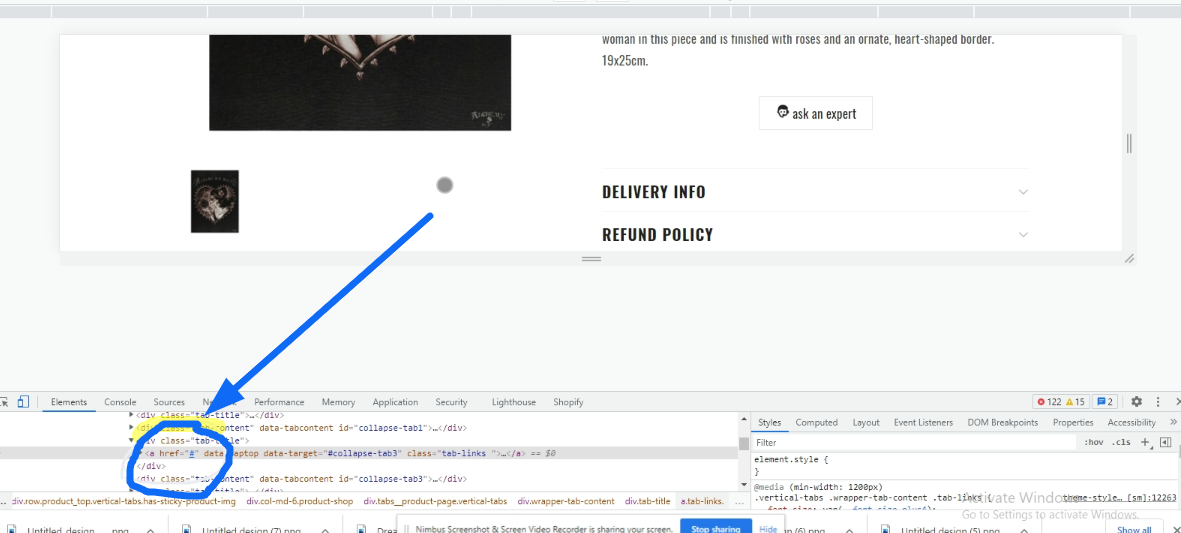Click the viewport bottom drag handle
Image resolution: width=1181 pixels, height=533 pixels.
coord(591,258)
